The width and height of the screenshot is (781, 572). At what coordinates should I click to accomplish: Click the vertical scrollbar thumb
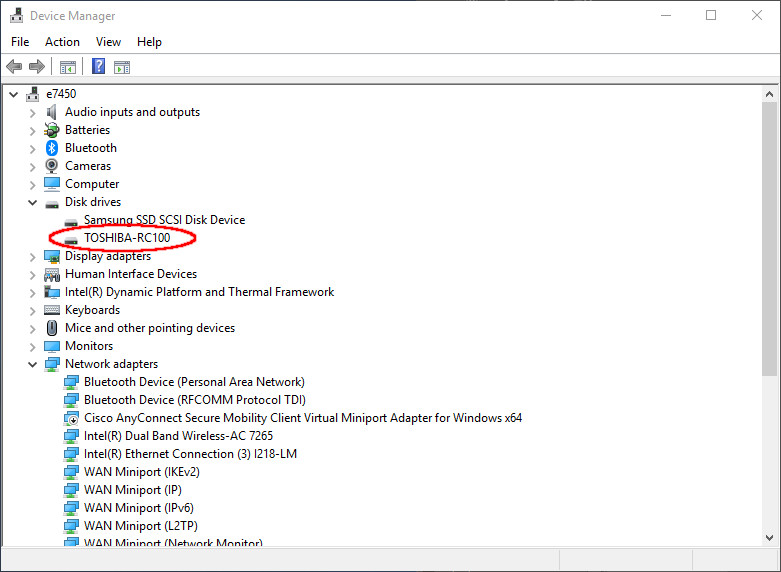769,239
